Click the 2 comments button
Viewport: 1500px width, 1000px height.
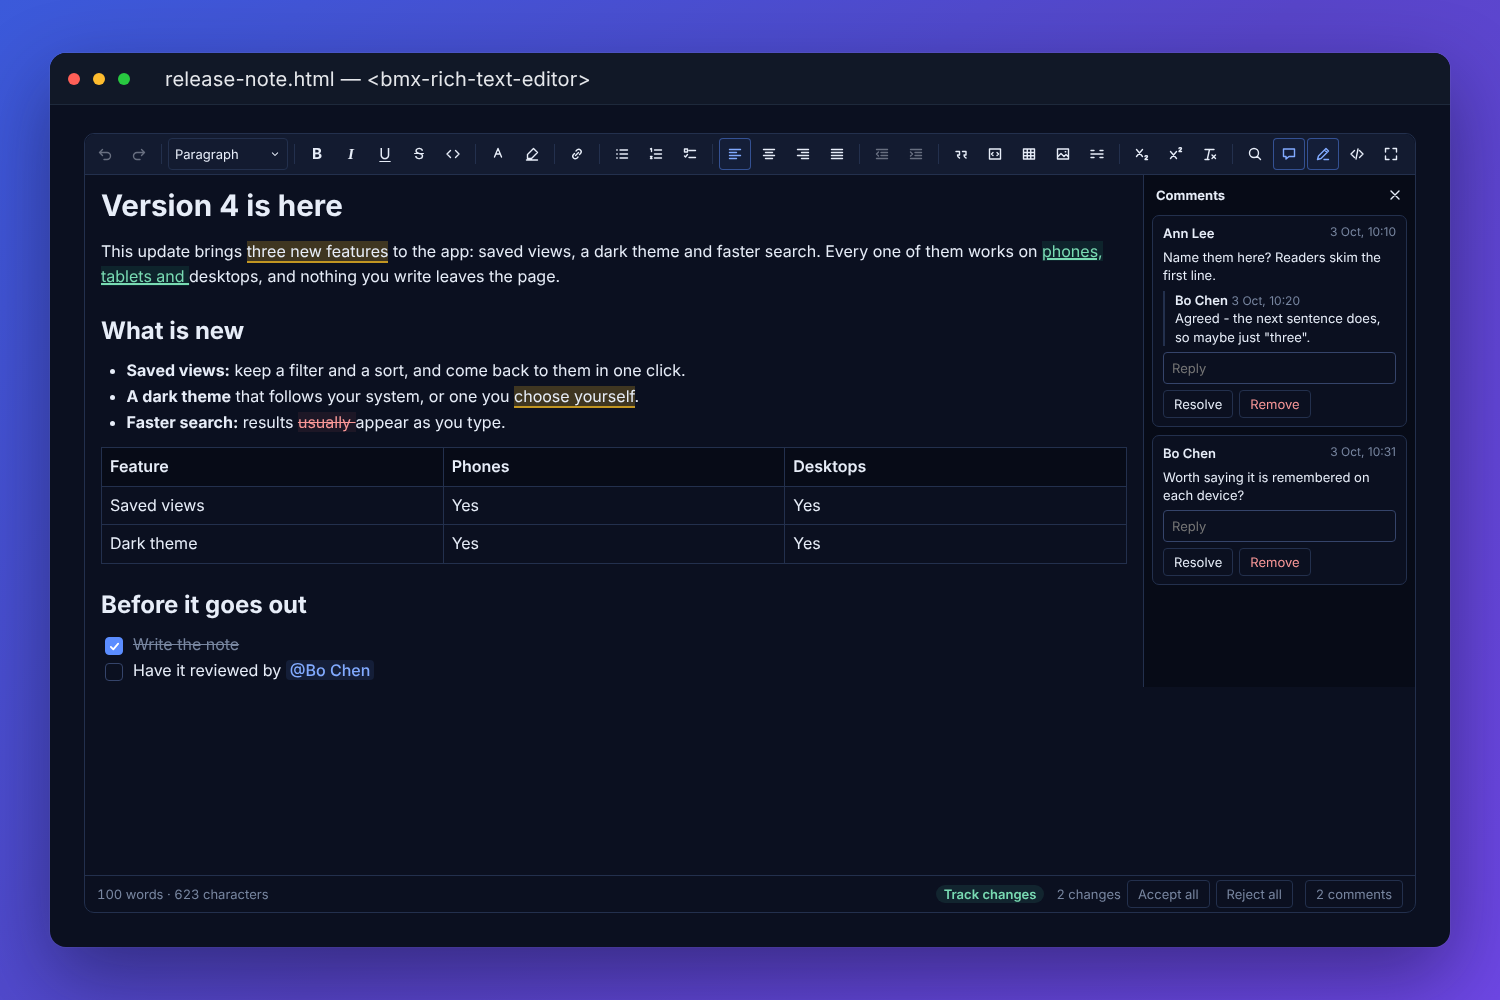point(1354,894)
